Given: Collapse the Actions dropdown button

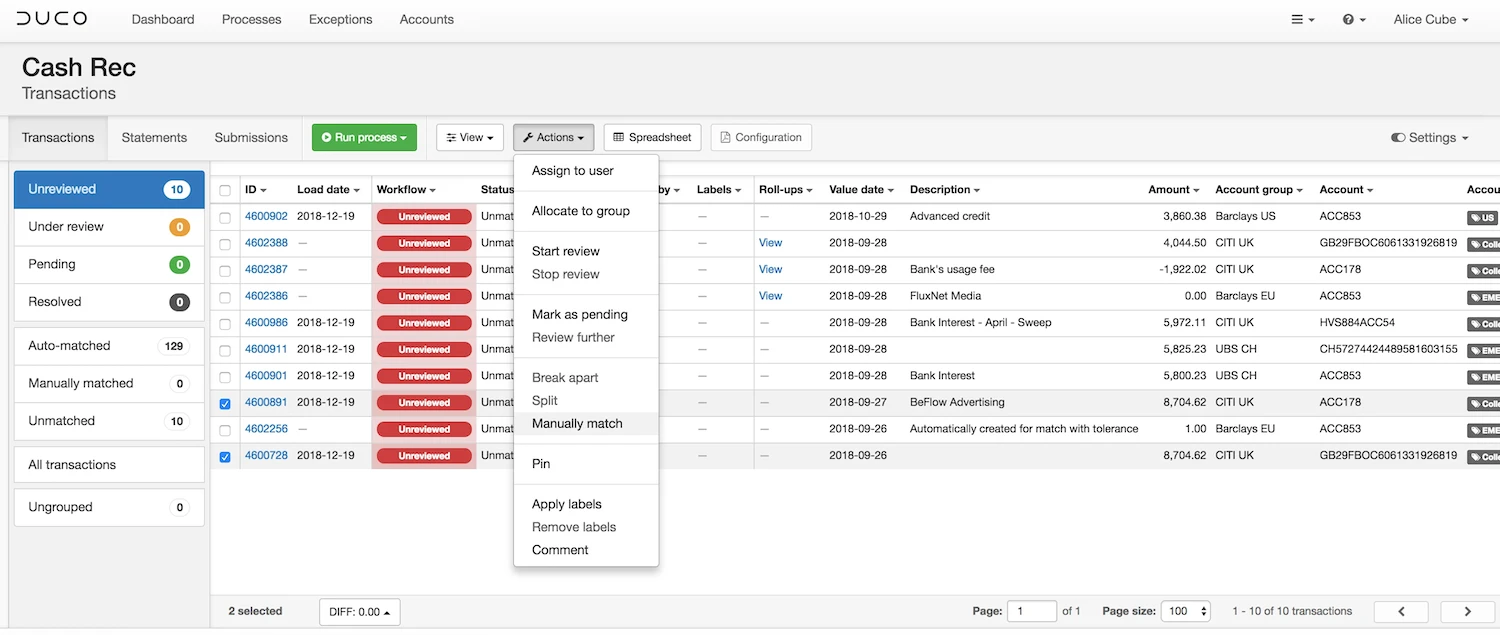Looking at the screenshot, I should [554, 138].
